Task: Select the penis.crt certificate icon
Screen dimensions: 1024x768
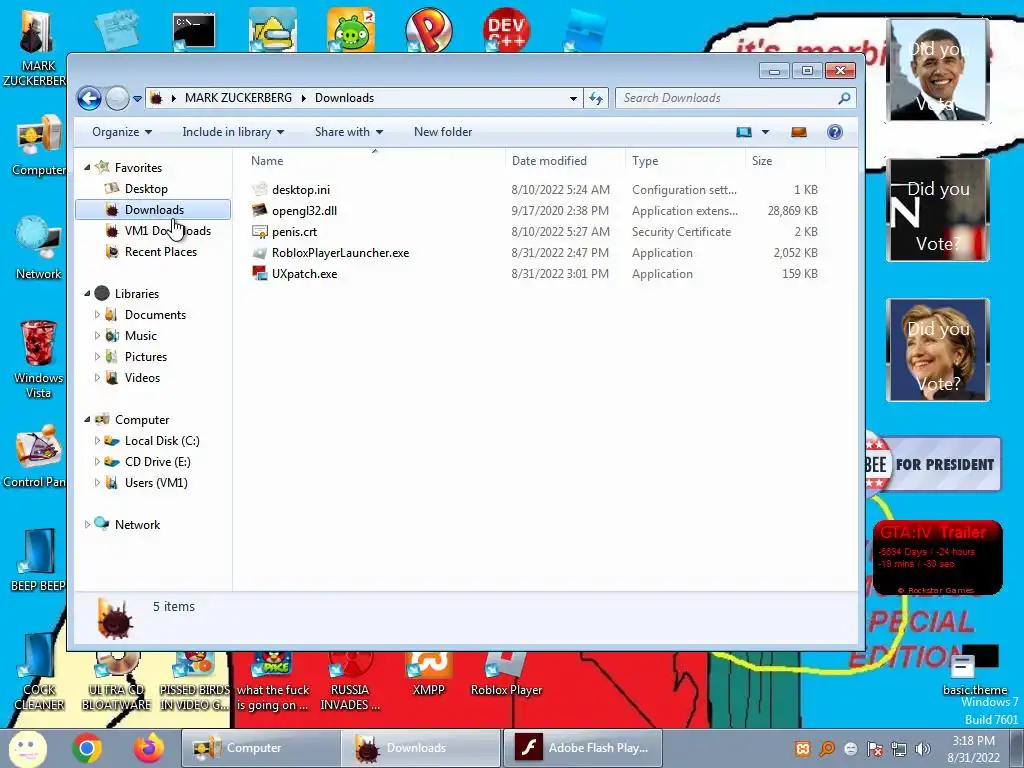Action: pyautogui.click(x=260, y=232)
